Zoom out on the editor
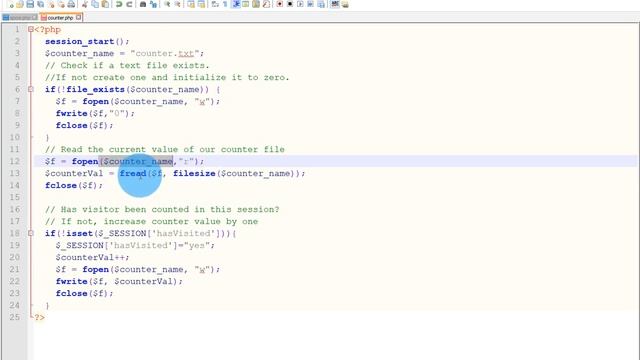Viewport: 640px width, 360px height. (177, 4)
